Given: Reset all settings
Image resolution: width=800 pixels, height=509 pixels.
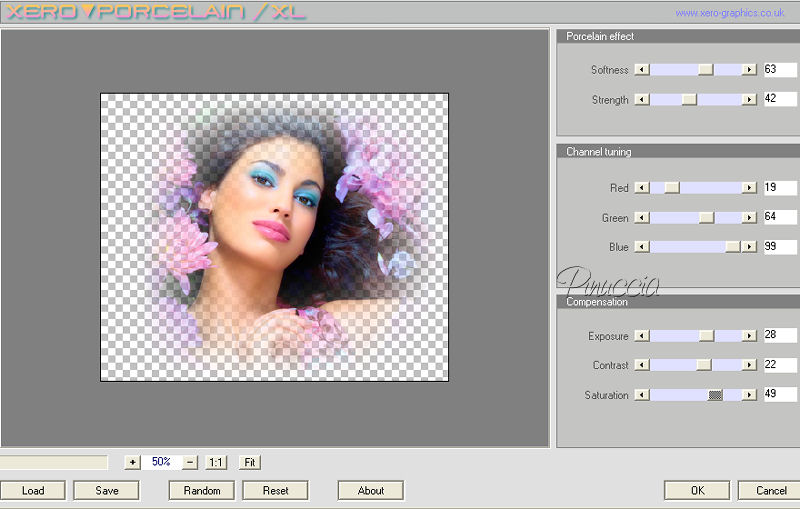Looking at the screenshot, I should coord(276,491).
